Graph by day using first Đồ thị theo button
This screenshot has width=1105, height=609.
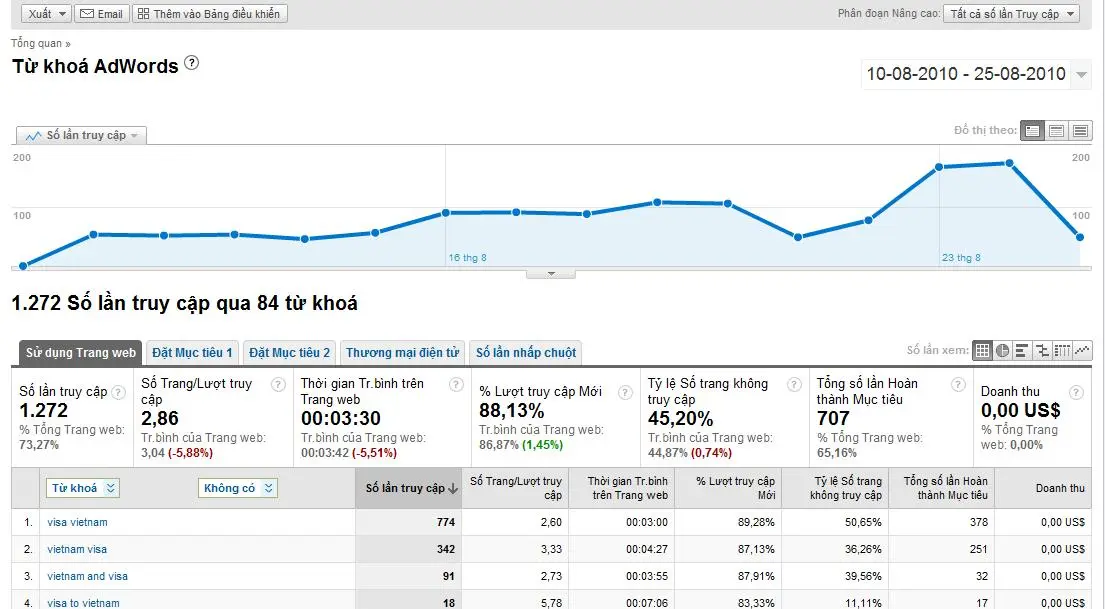[x=1033, y=131]
